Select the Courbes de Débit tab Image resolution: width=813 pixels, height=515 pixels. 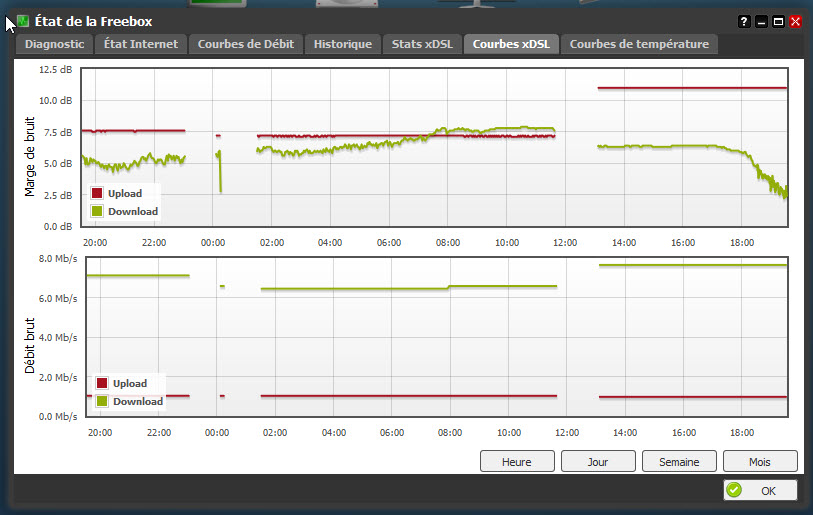(x=245, y=44)
